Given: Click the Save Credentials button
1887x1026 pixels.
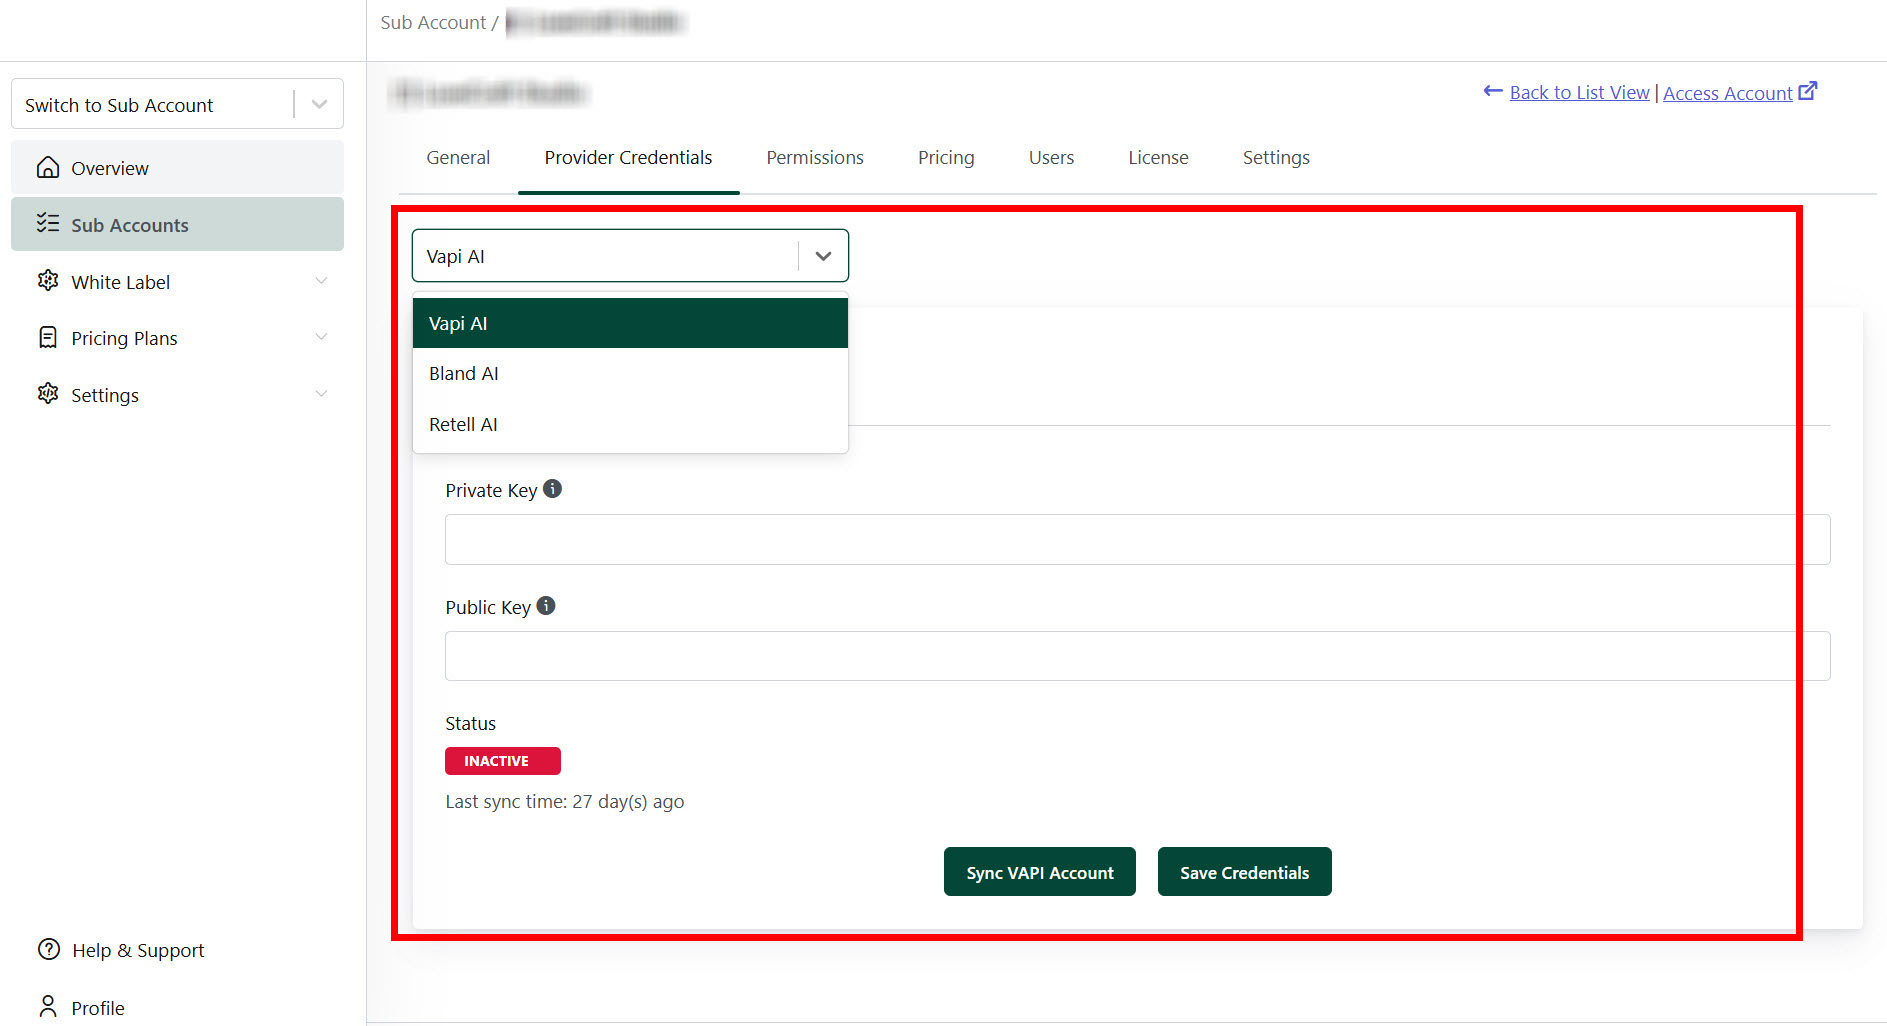Looking at the screenshot, I should tap(1244, 872).
